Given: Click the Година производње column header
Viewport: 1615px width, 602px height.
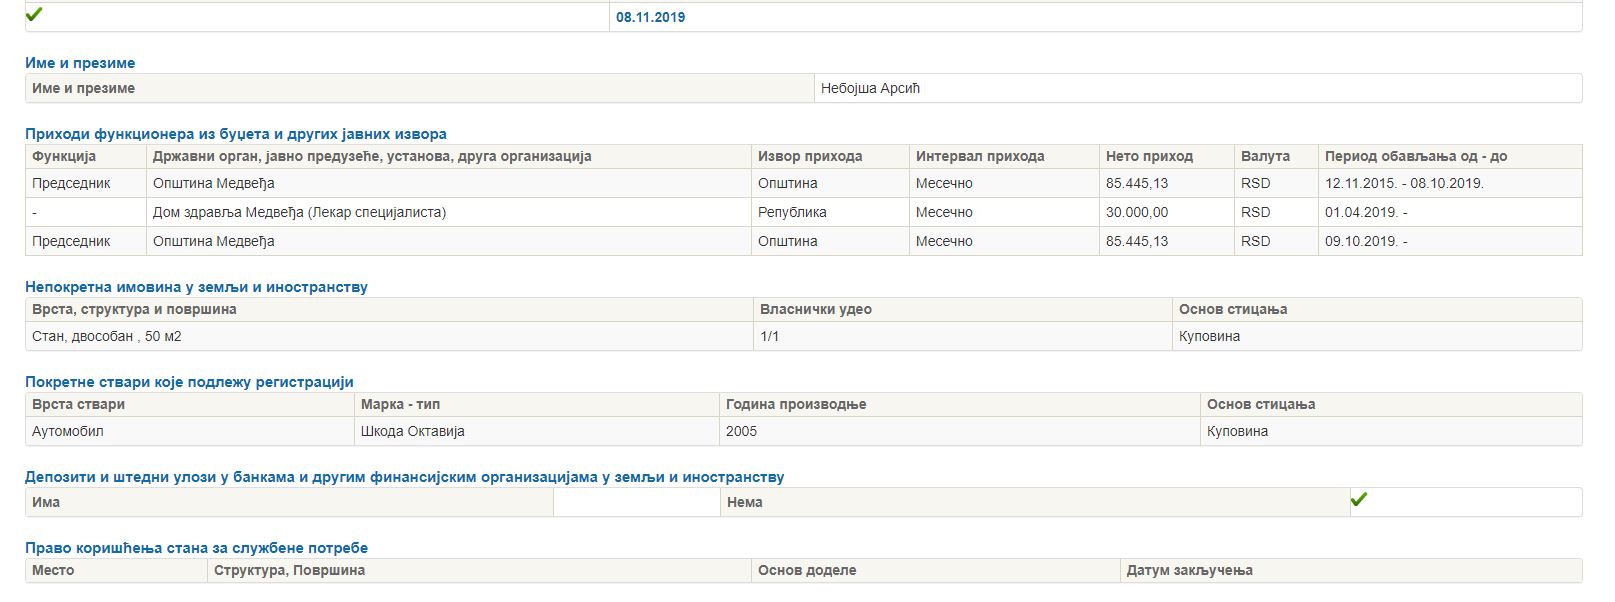Looking at the screenshot, I should [796, 404].
